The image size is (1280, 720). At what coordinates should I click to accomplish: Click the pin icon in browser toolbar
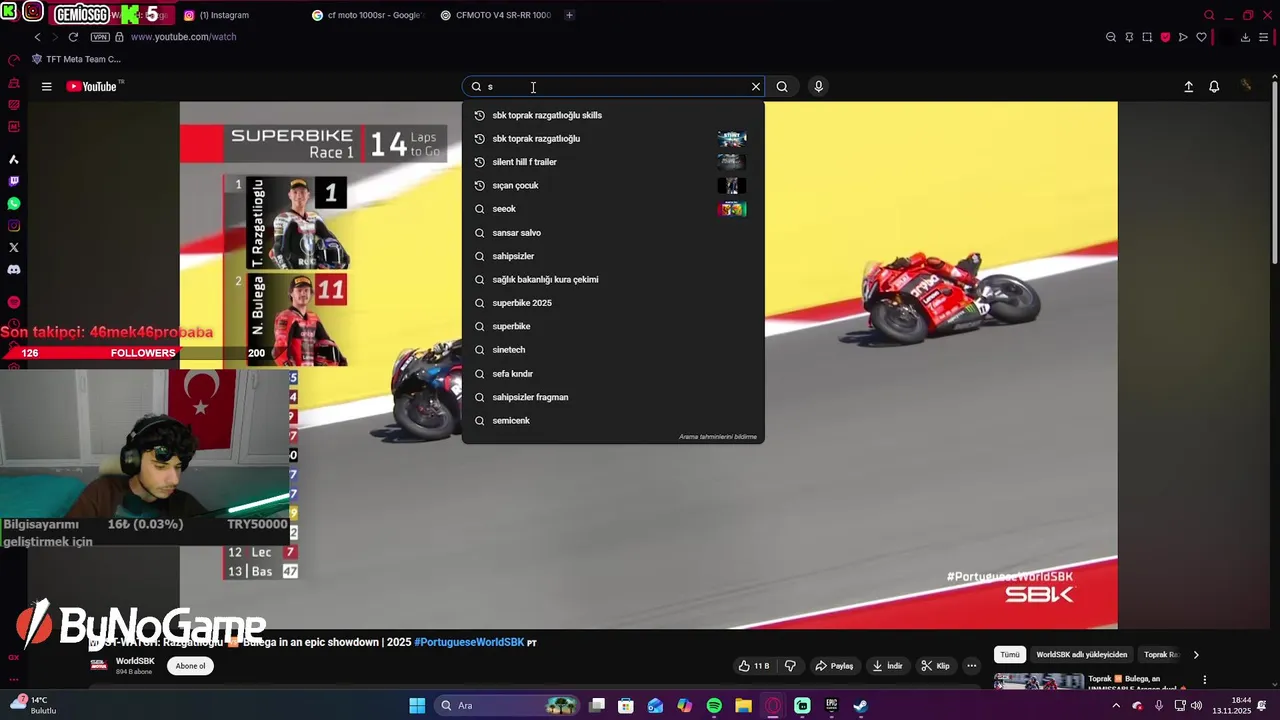click(x=1129, y=37)
